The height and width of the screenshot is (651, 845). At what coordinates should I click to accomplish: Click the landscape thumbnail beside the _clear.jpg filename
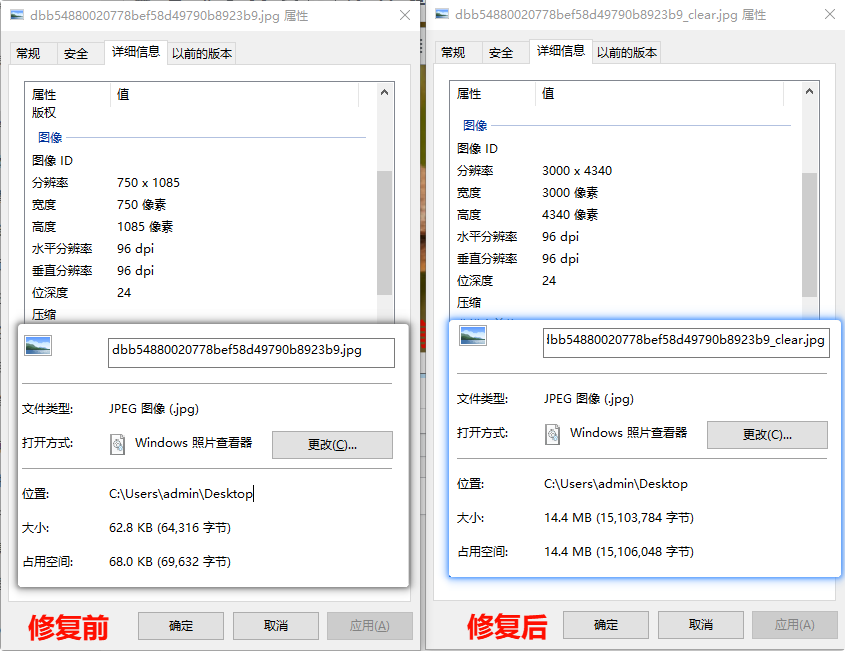(x=473, y=335)
